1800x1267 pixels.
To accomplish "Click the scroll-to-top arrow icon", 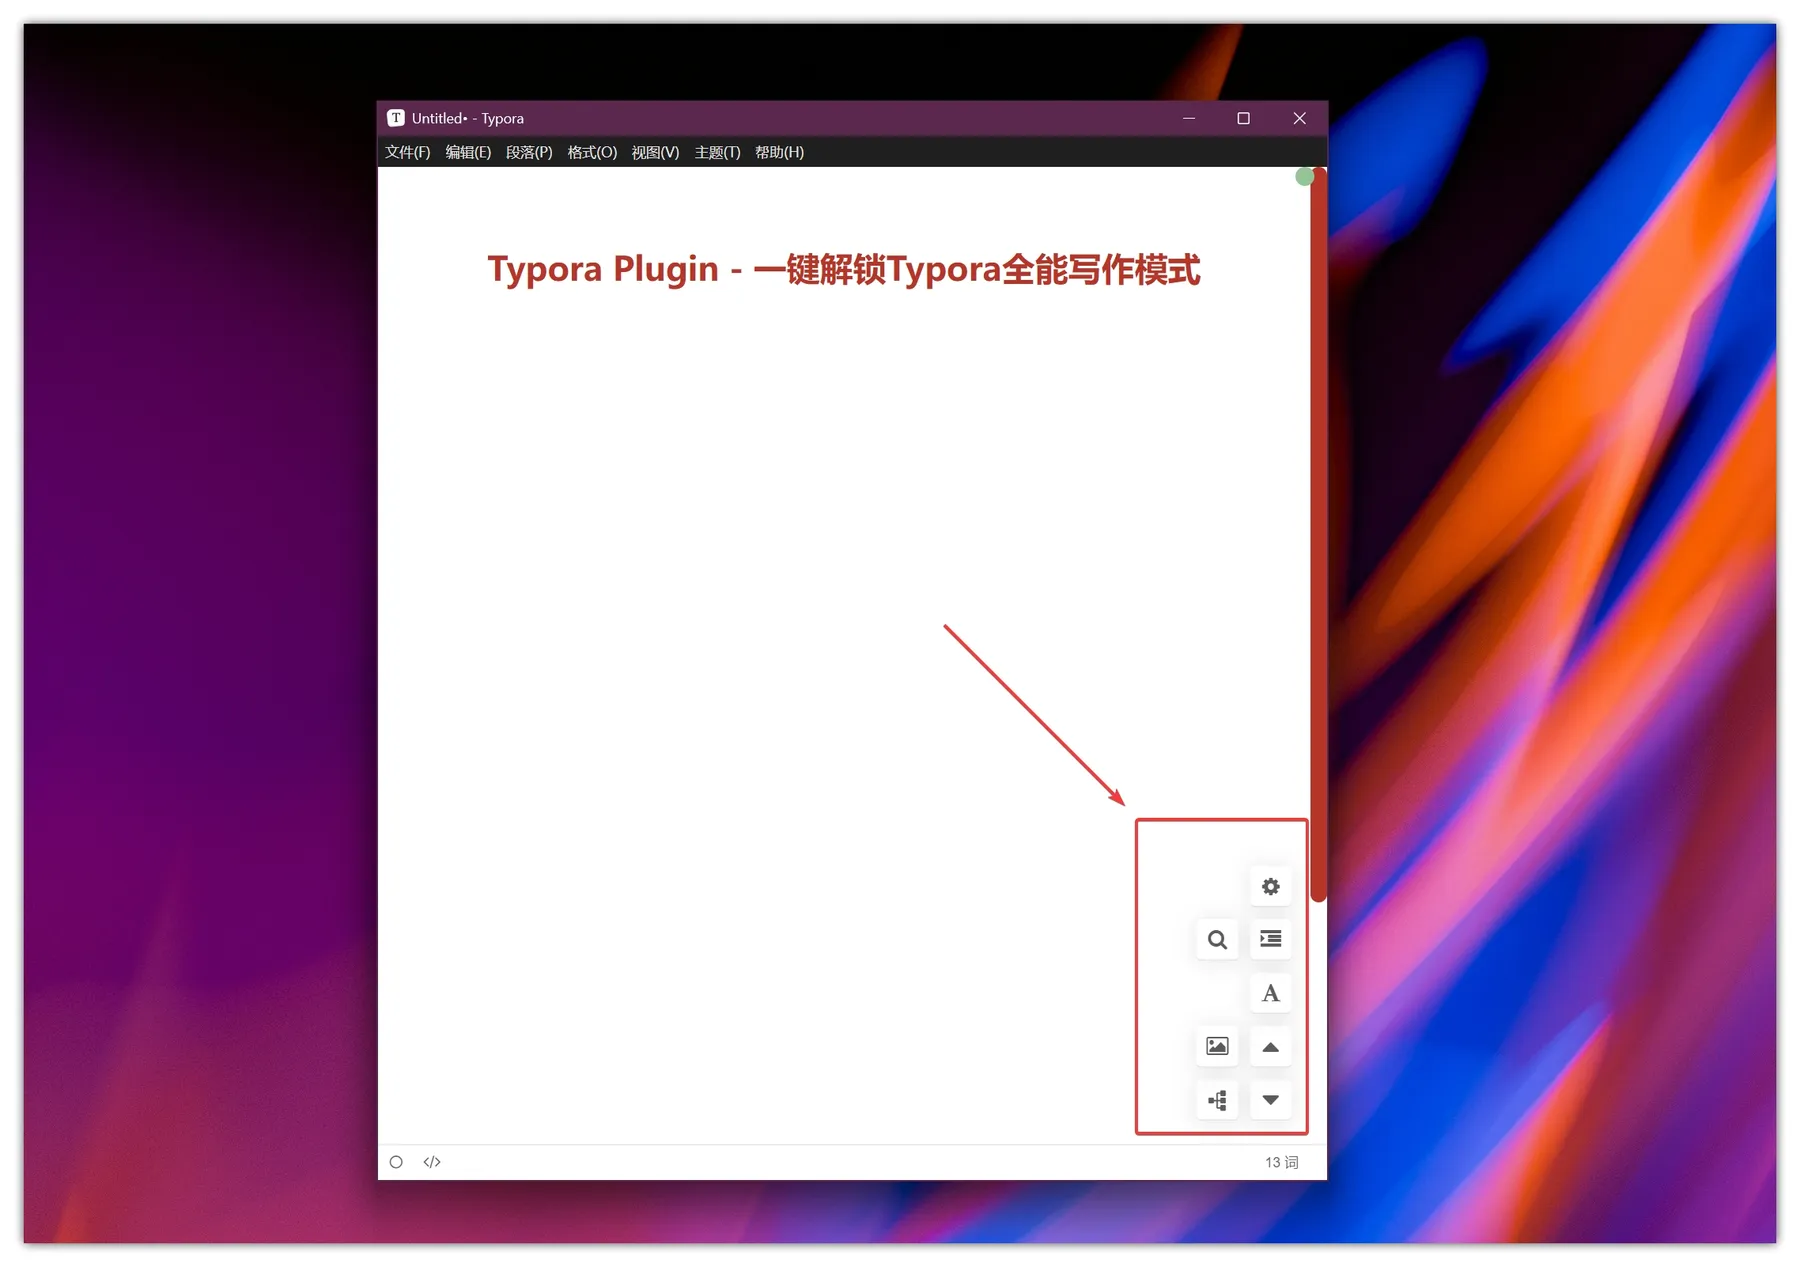I will pos(1269,1046).
